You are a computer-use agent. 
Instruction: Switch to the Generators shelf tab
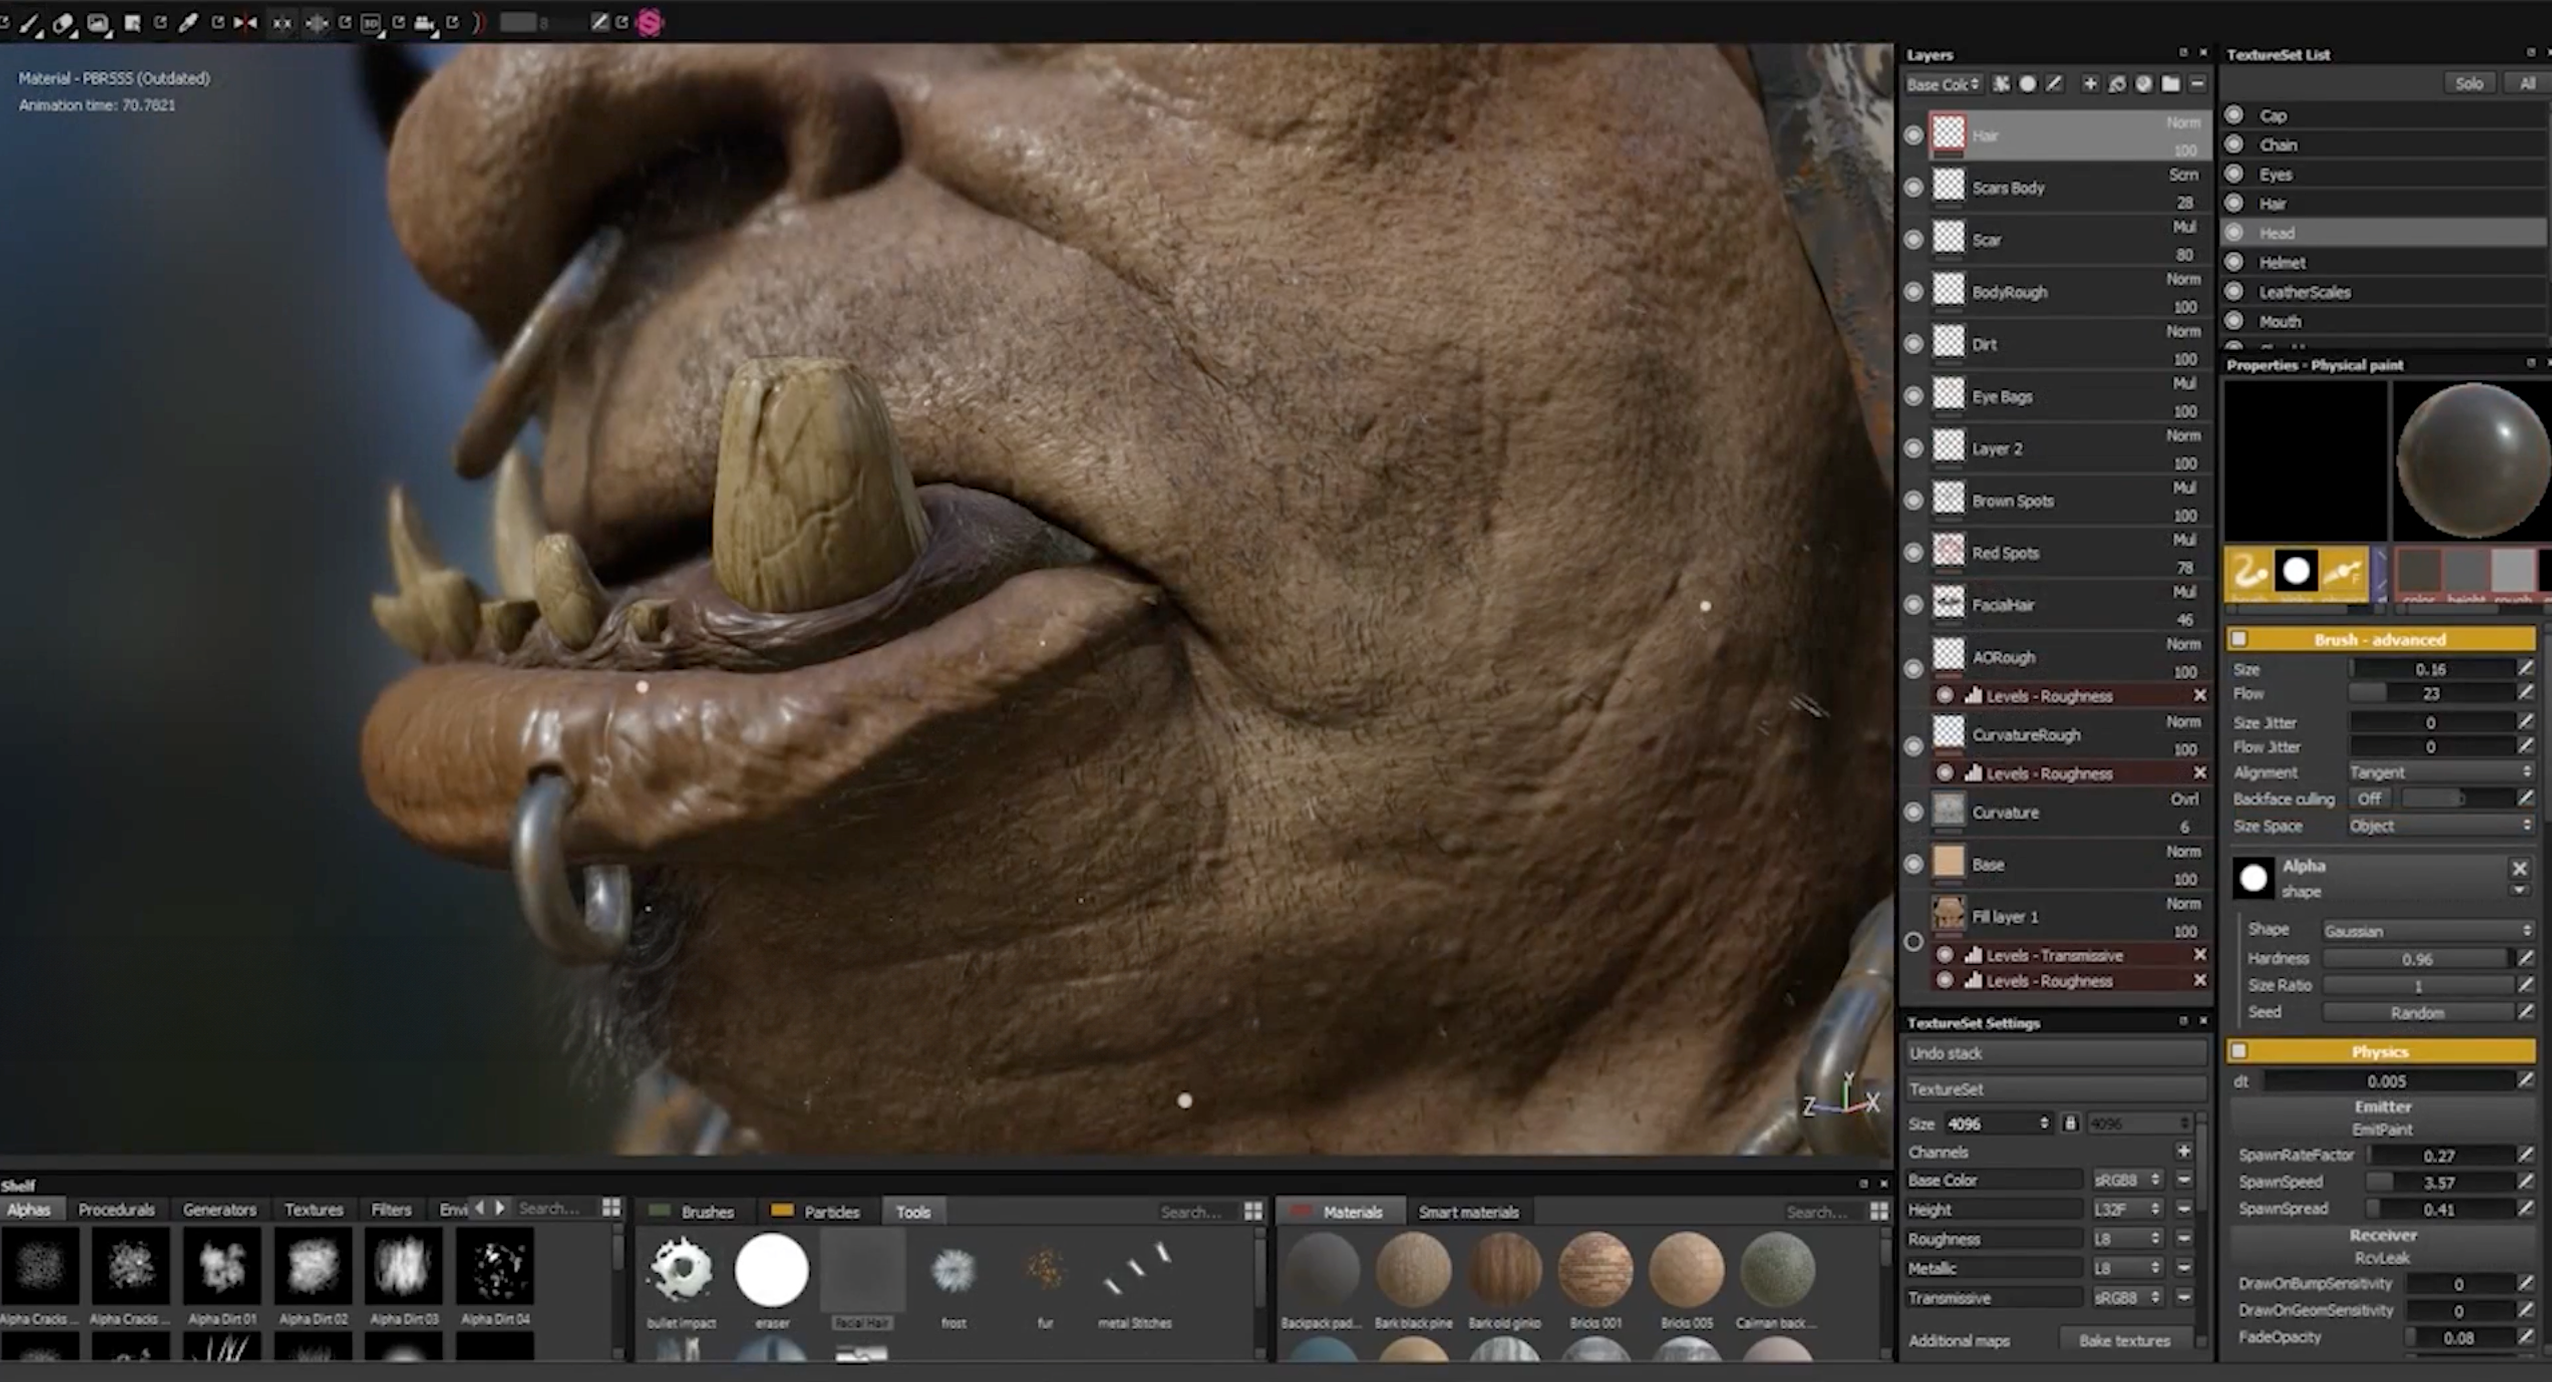tap(219, 1210)
